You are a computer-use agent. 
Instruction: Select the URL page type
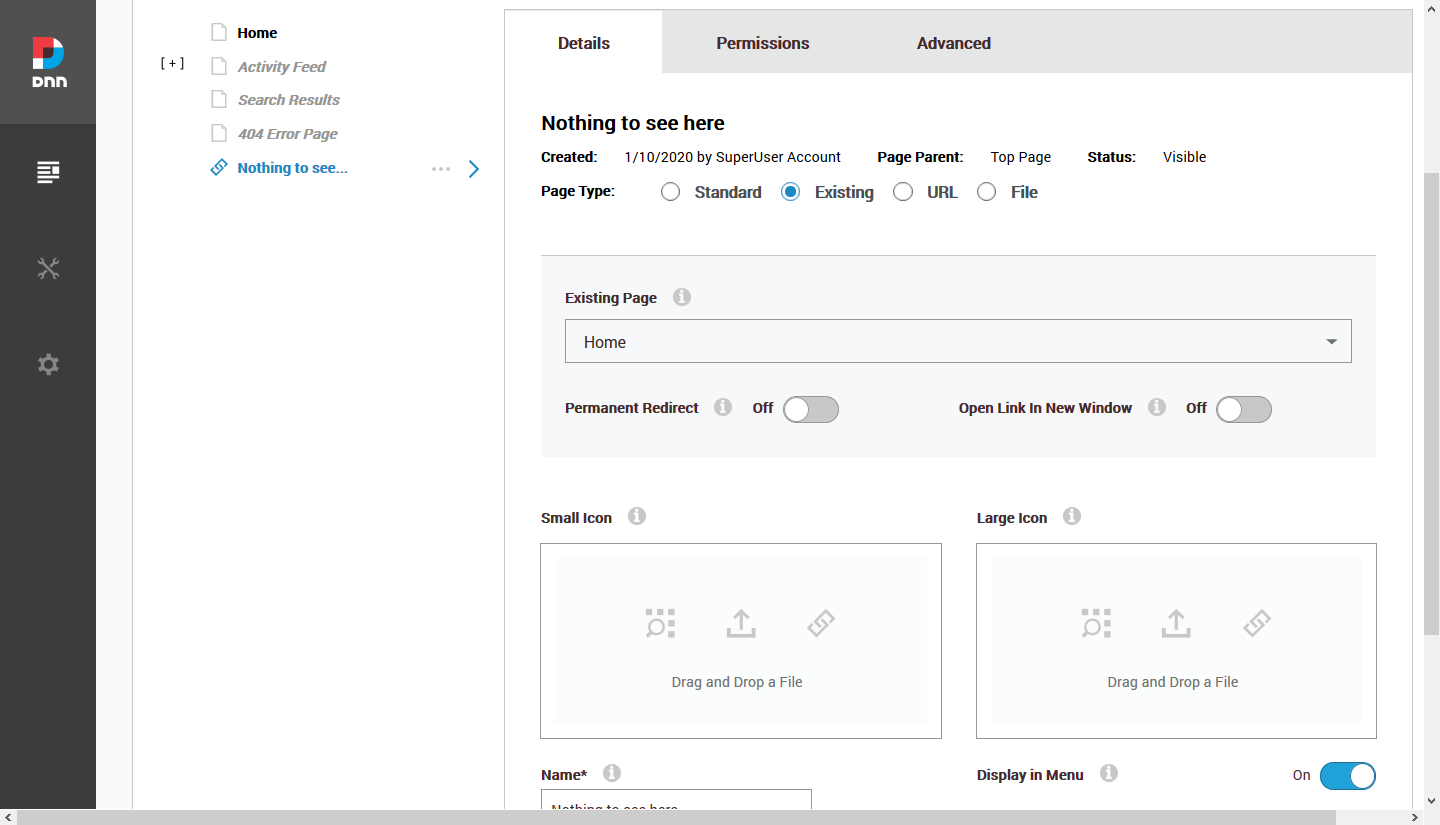[903, 192]
